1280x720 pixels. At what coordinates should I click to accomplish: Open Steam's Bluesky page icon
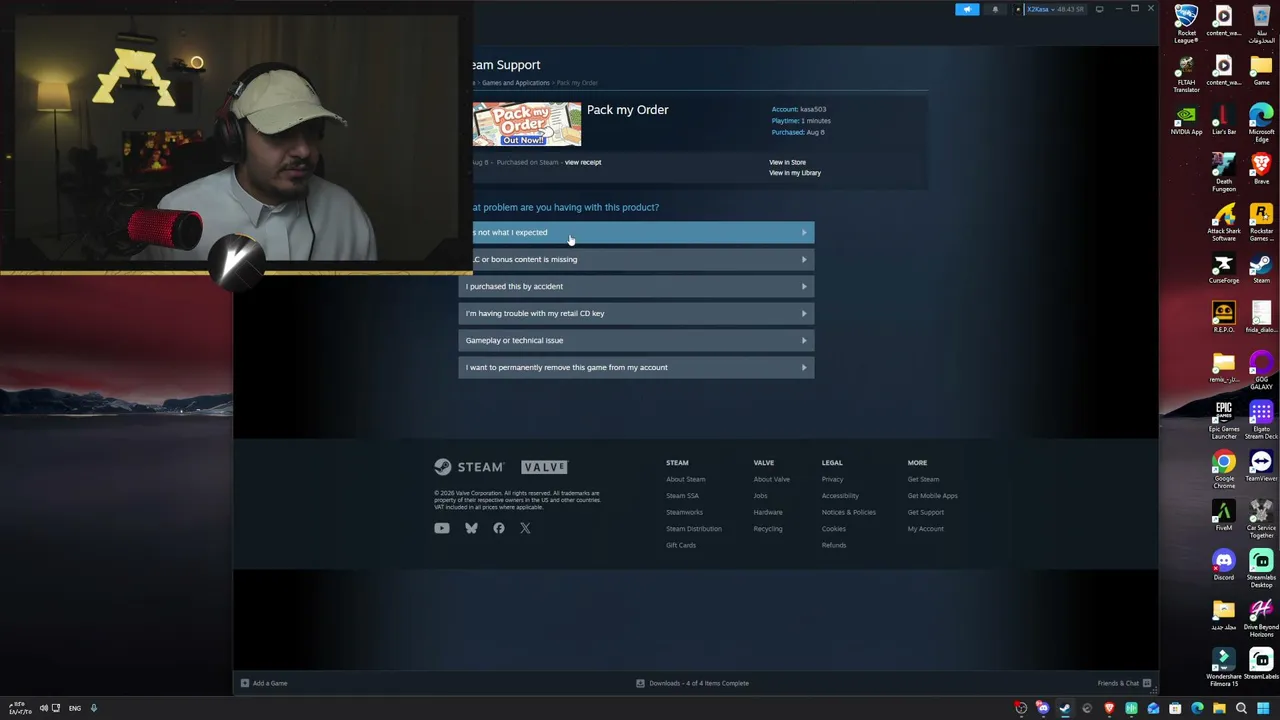click(471, 528)
